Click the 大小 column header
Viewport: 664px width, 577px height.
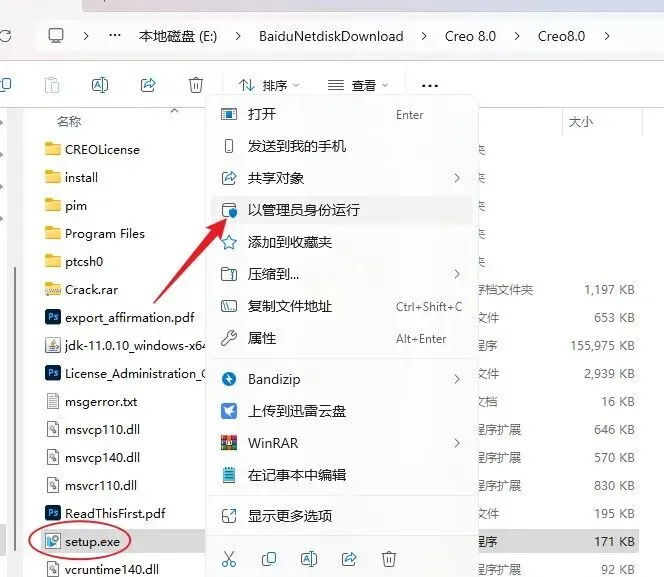[581, 122]
